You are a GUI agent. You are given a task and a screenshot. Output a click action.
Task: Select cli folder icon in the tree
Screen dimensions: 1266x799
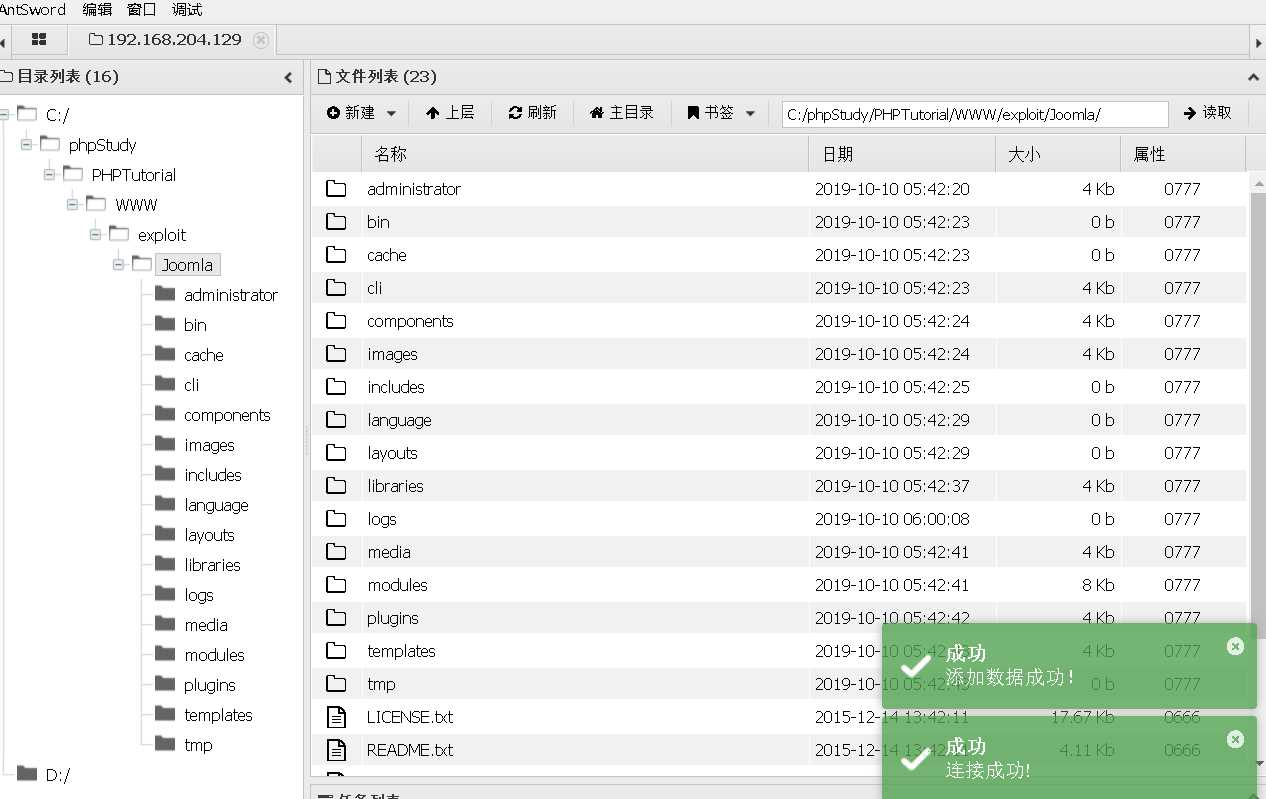pyautogui.click(x=165, y=384)
